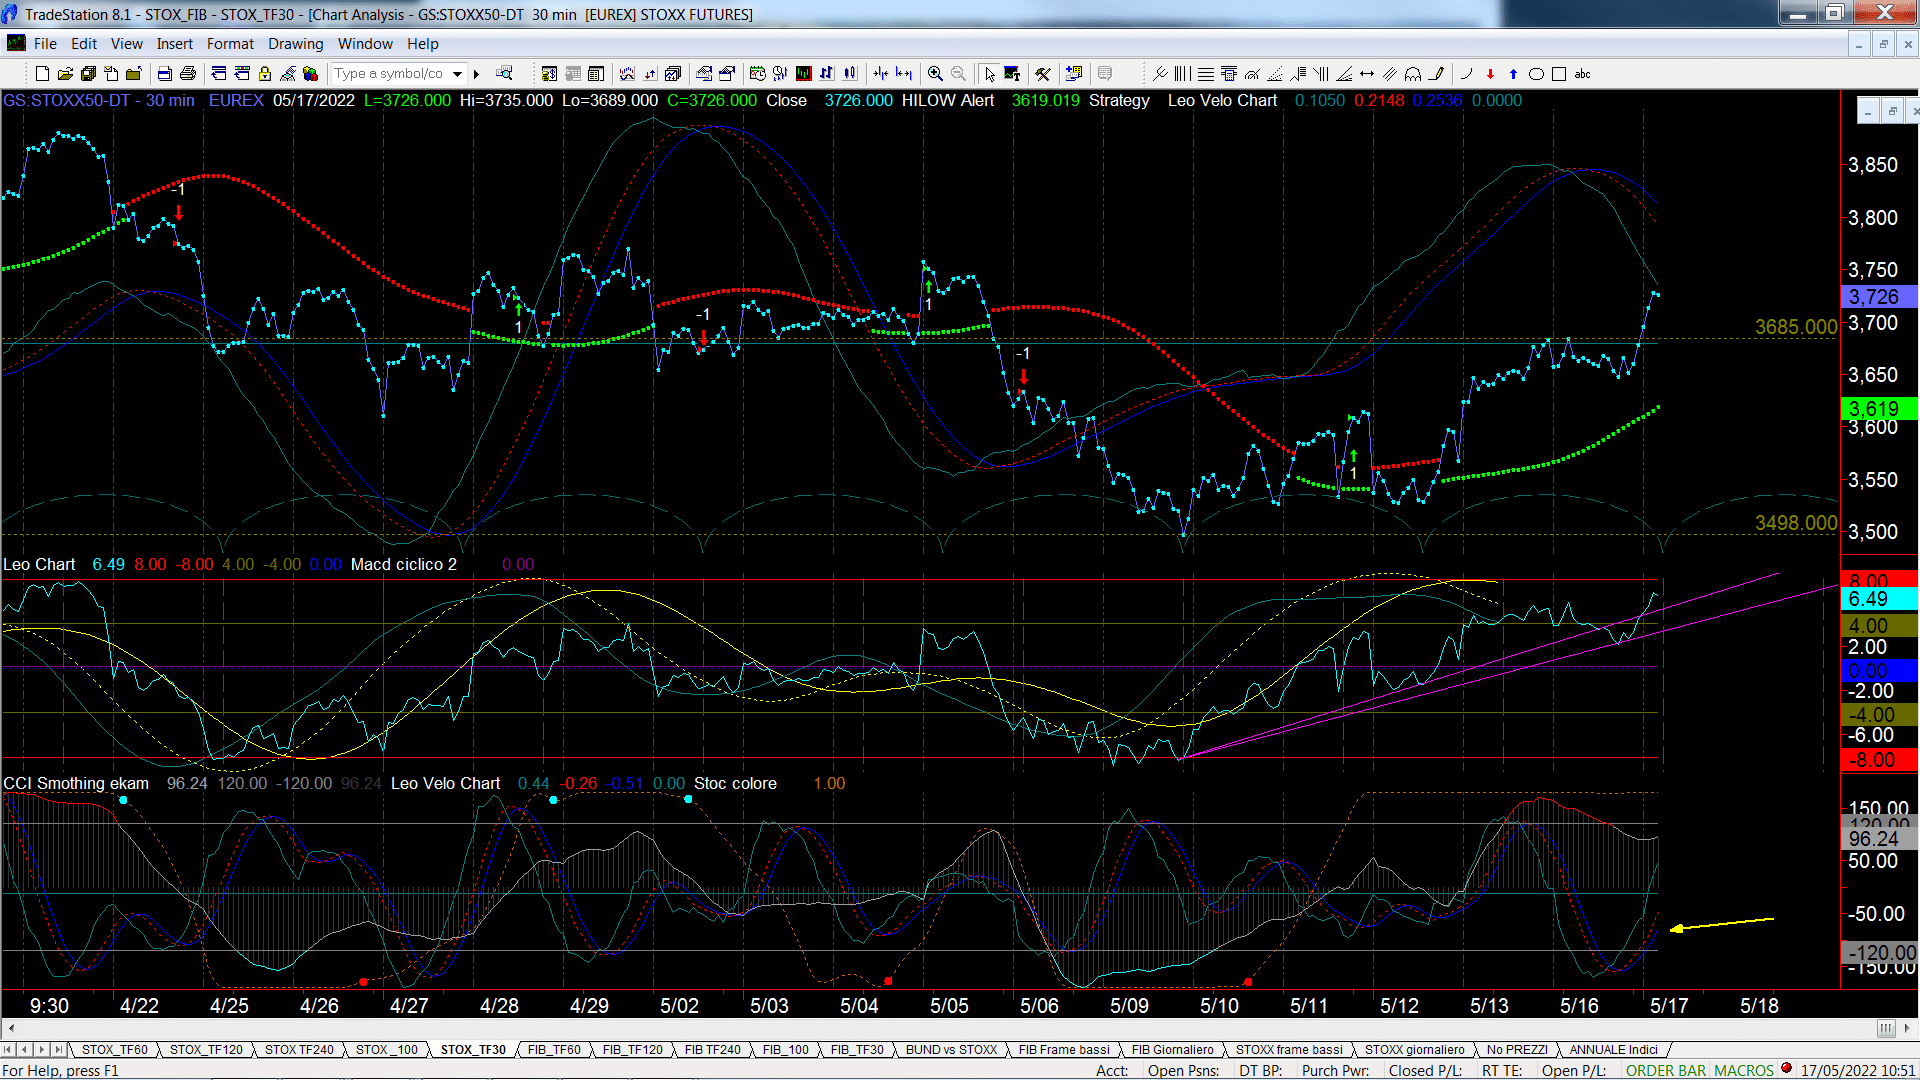Click the symbol lookup magnifier icon

[x=504, y=74]
